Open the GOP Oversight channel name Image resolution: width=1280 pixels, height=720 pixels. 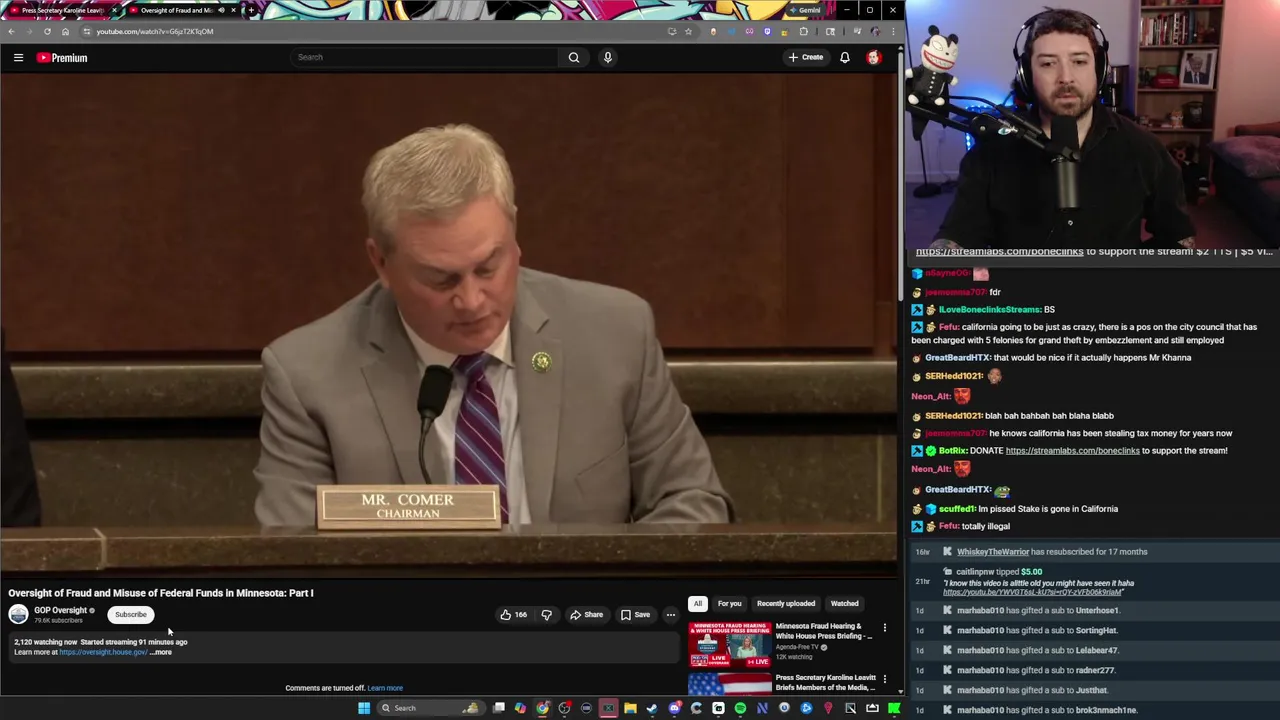(61, 610)
